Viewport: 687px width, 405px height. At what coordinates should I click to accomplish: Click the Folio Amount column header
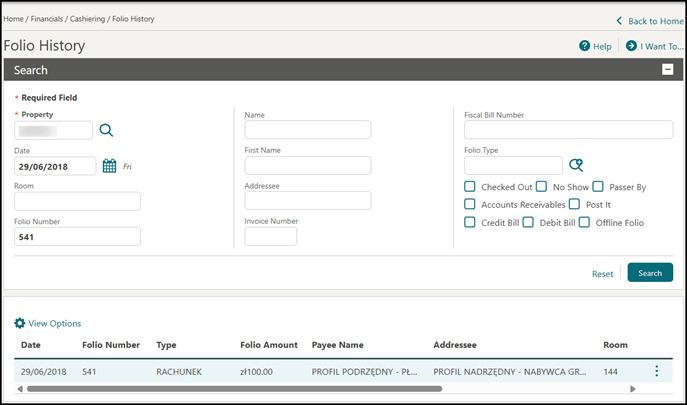pos(269,345)
